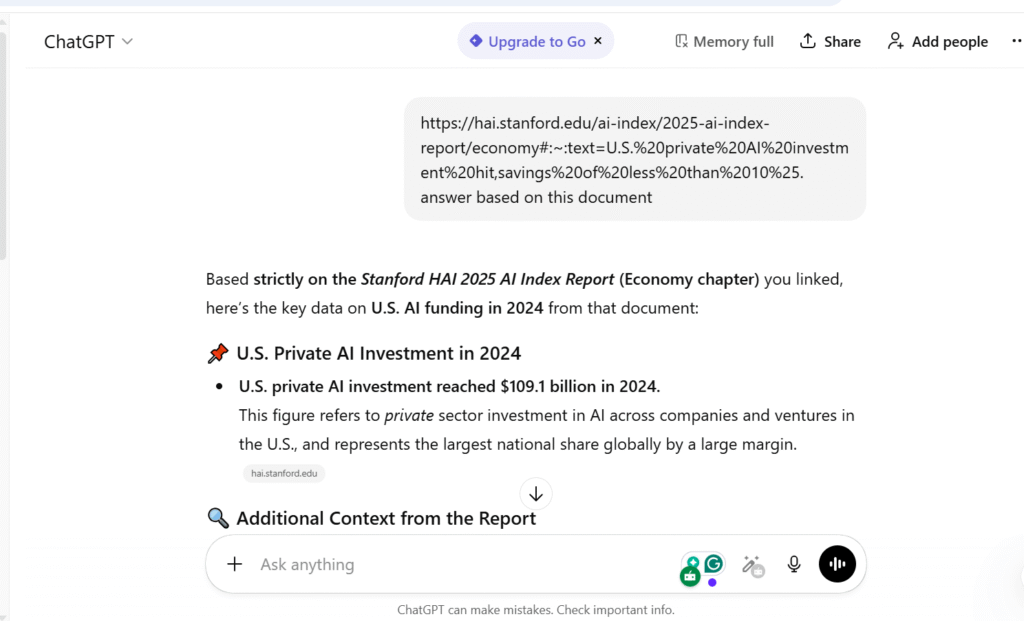This screenshot has width=1024, height=621.
Task: Open the Memory full notice
Action: tap(724, 42)
